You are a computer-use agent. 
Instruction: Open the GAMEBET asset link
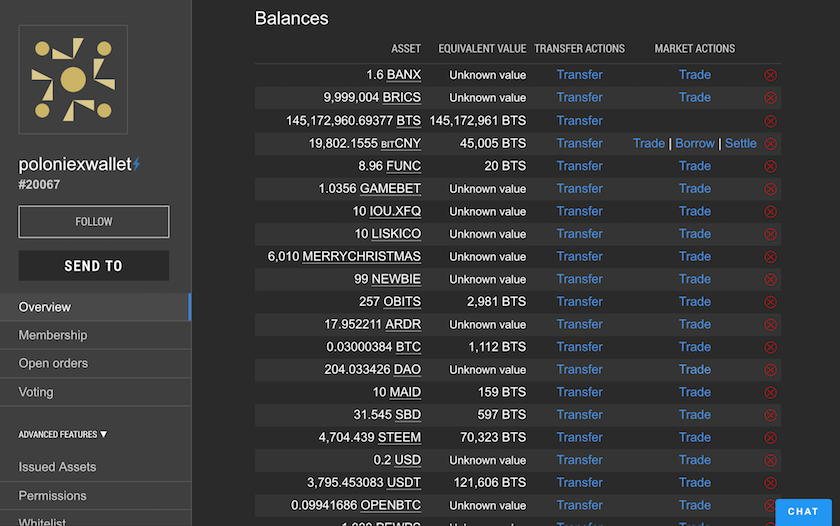[390, 189]
